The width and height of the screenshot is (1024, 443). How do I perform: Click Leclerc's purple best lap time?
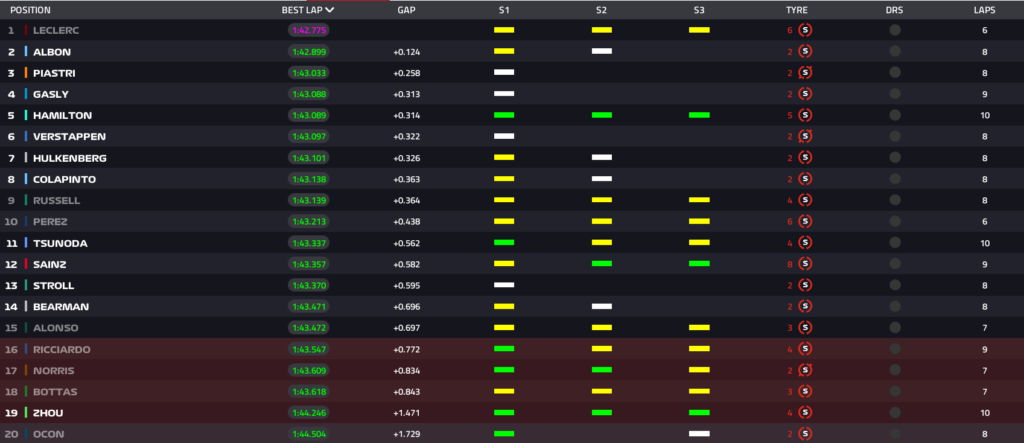tap(309, 30)
